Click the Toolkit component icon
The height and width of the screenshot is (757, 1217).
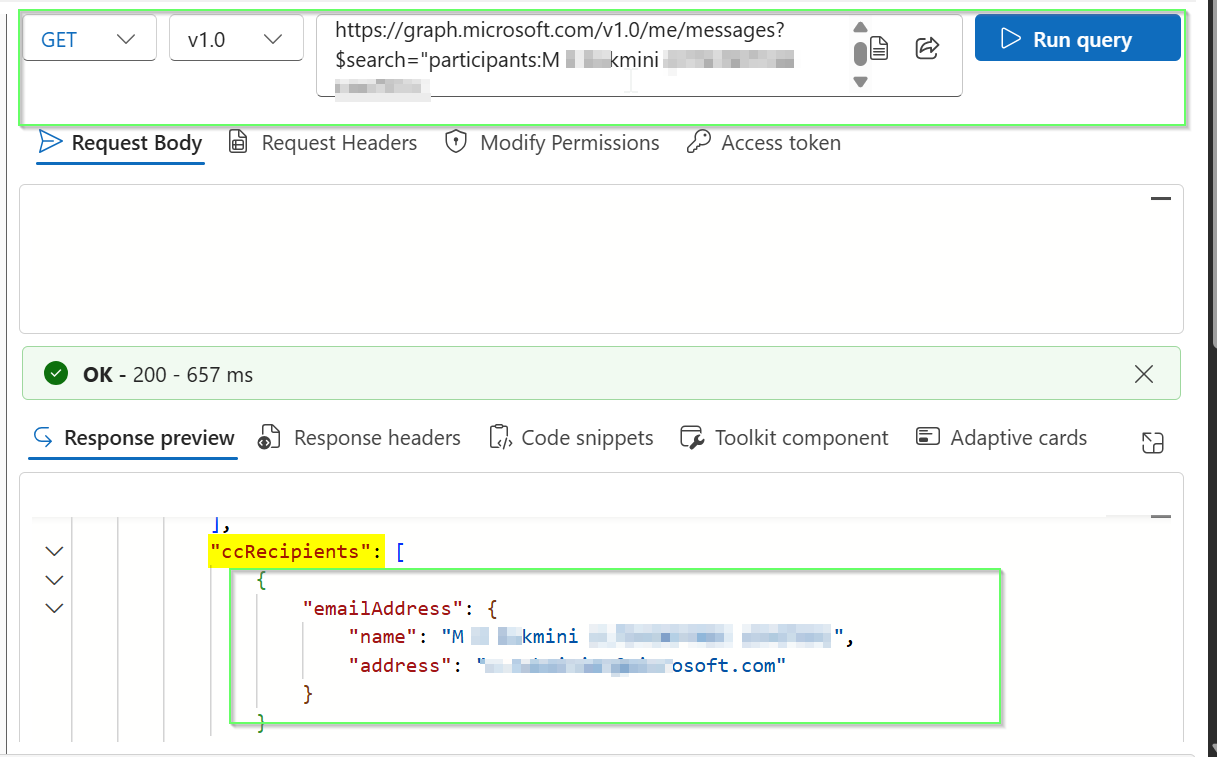692,438
